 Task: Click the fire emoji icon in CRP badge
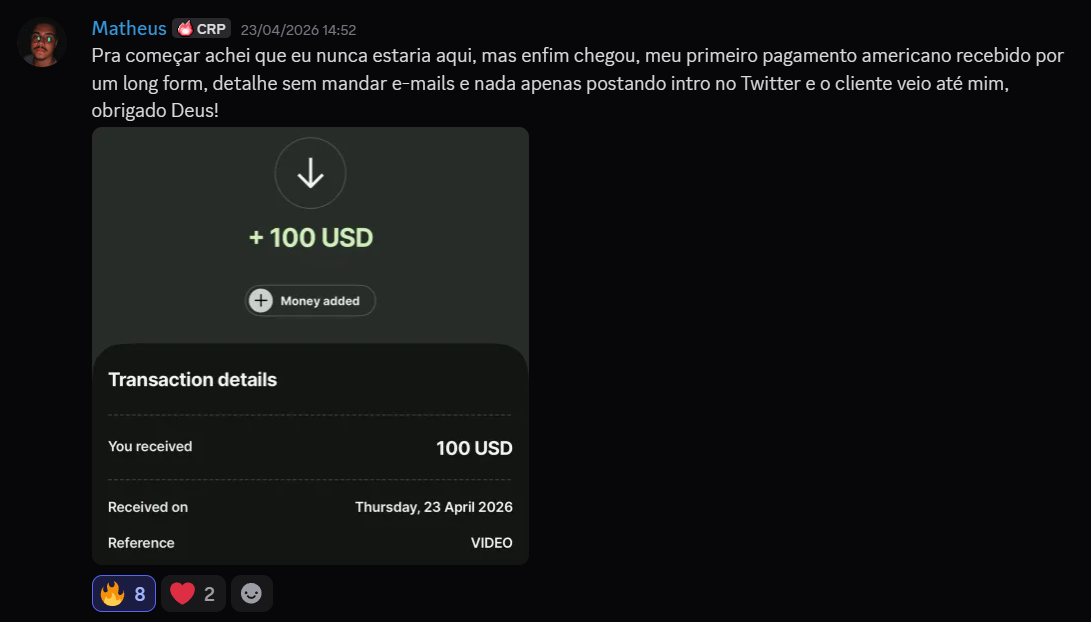tap(184, 29)
